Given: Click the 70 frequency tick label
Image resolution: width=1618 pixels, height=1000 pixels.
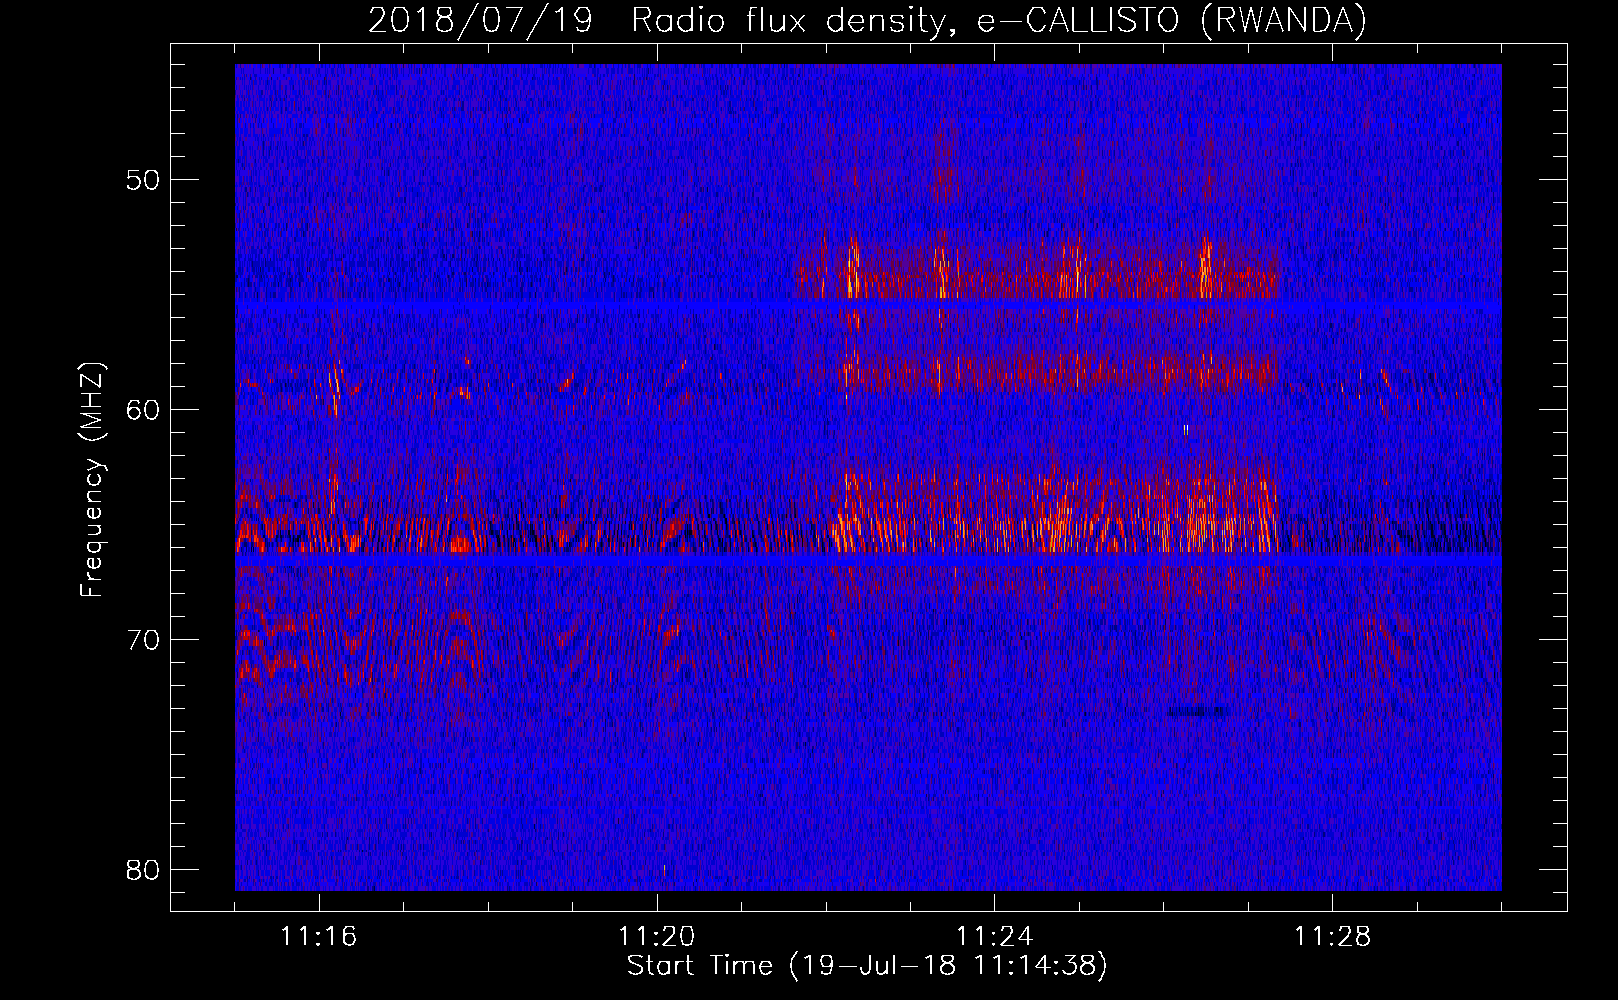Looking at the screenshot, I should 143,640.
